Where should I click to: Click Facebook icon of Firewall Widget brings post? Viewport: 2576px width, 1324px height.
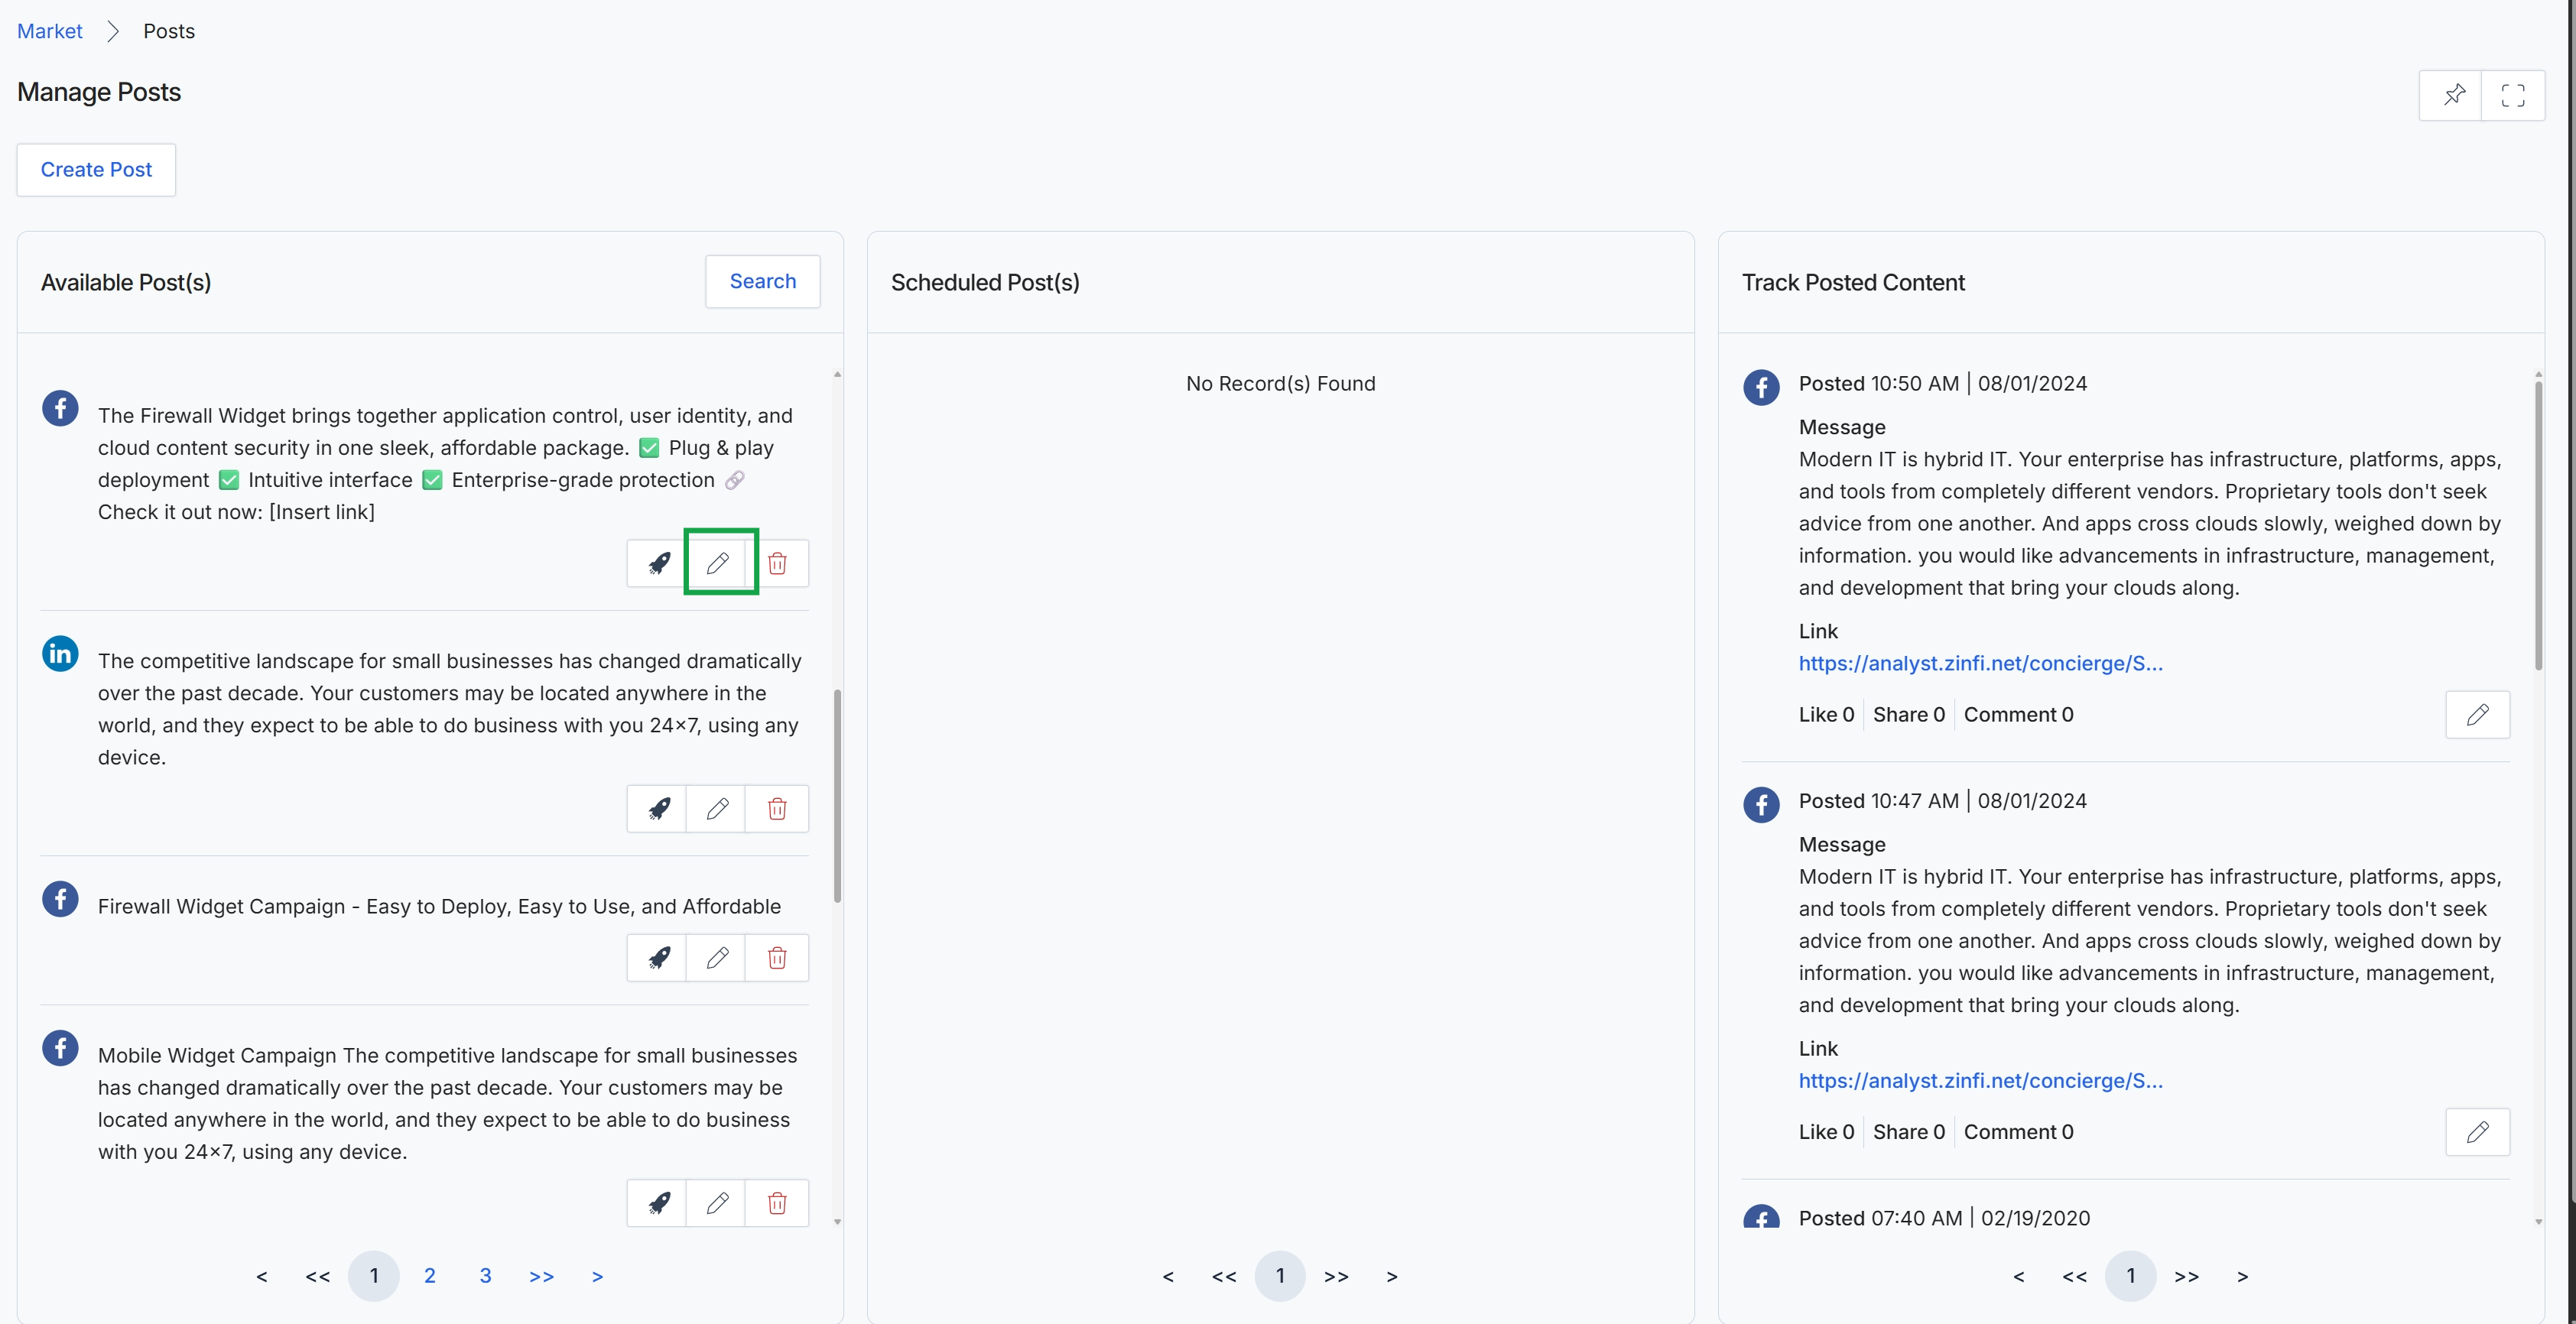coord(60,408)
